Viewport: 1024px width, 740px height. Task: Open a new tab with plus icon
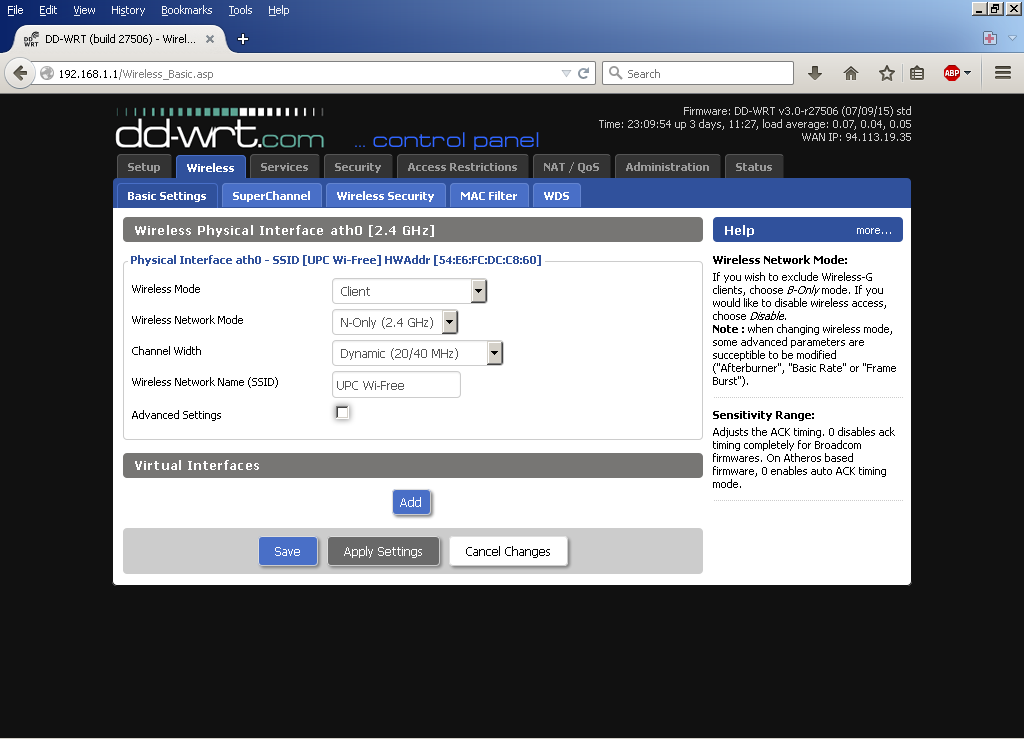(x=242, y=39)
